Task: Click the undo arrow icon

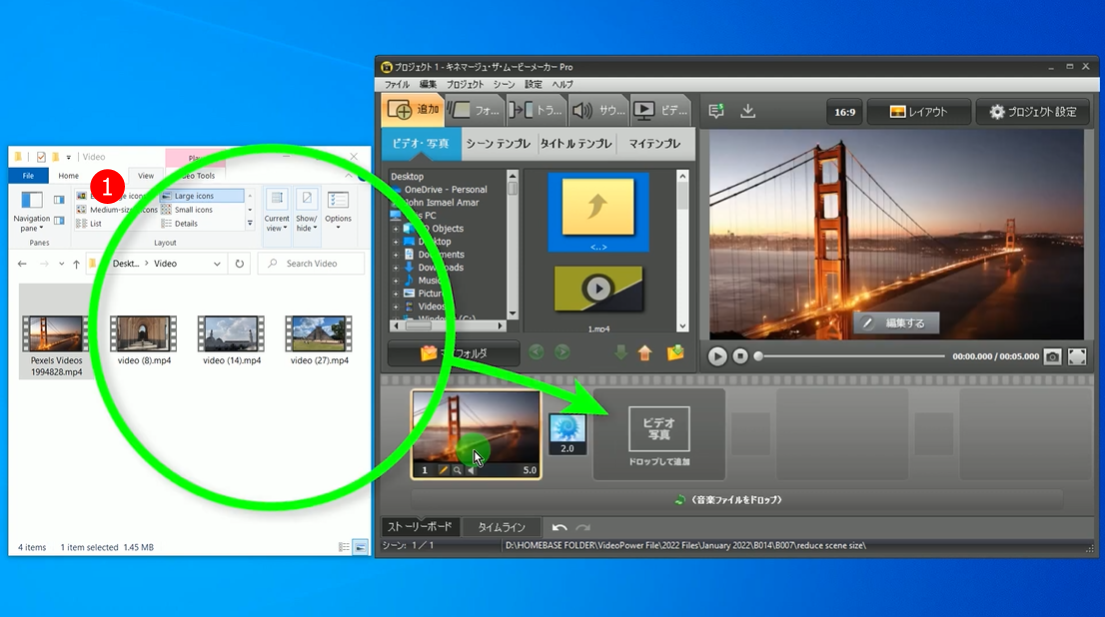Action: [560, 527]
